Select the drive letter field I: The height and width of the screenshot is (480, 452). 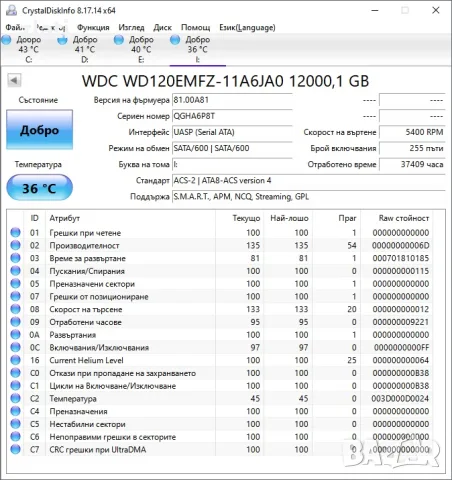coord(232,164)
